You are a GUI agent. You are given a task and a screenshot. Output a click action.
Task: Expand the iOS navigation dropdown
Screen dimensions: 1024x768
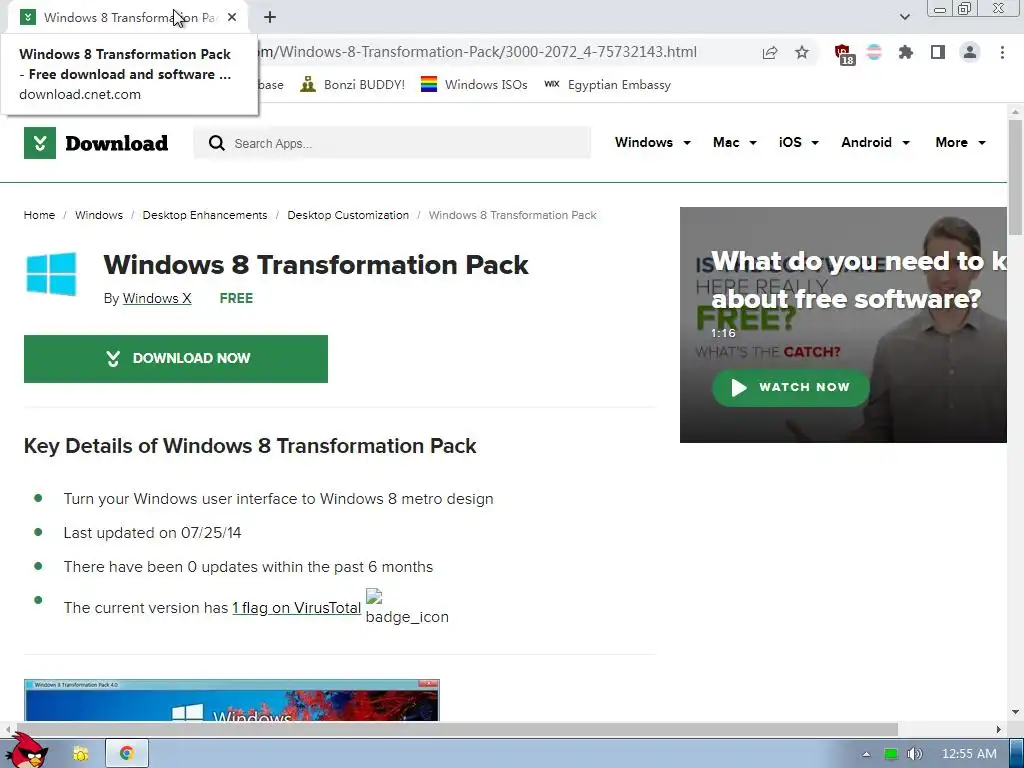pyautogui.click(x=798, y=142)
